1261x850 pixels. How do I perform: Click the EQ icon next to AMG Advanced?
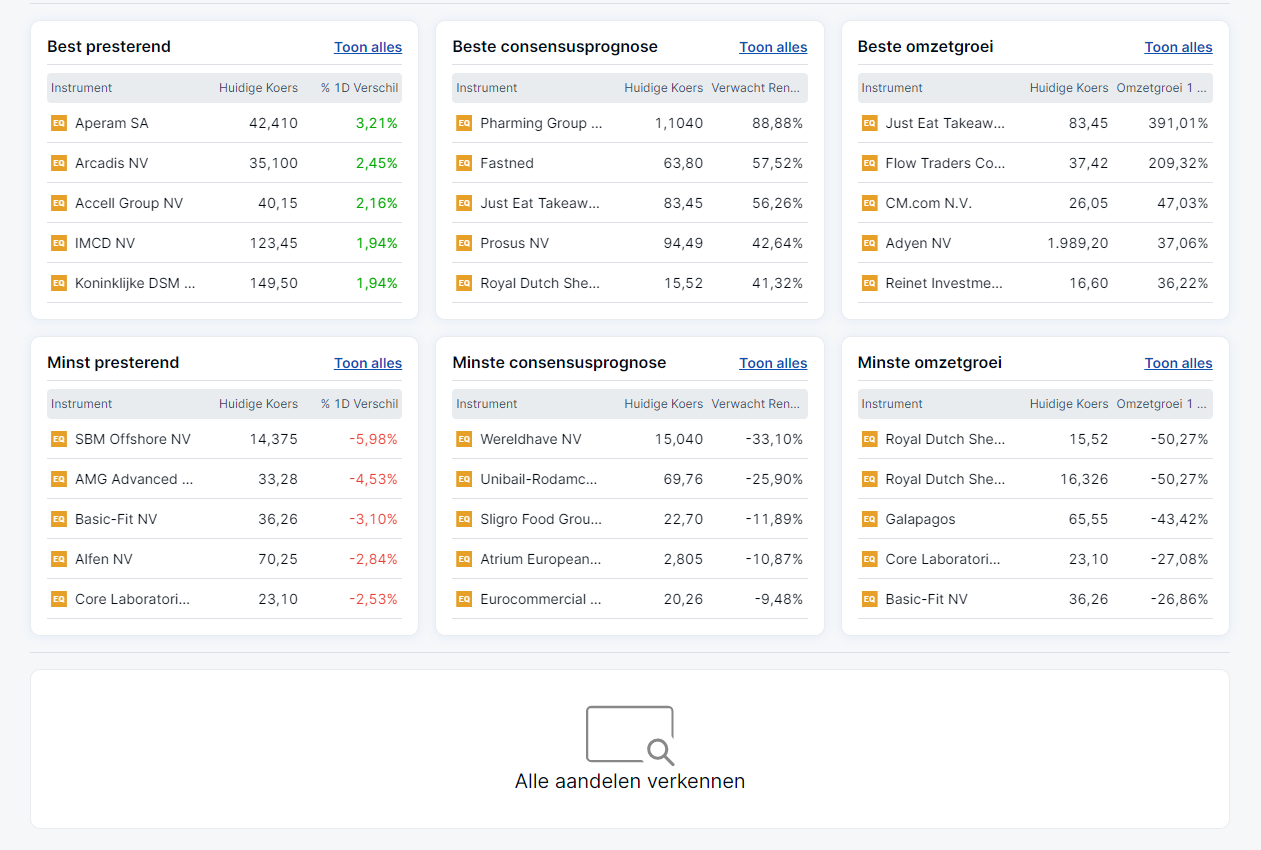59,479
